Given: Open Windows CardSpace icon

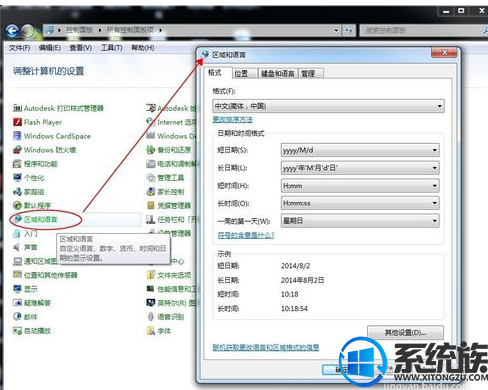Looking at the screenshot, I should click(x=17, y=136).
